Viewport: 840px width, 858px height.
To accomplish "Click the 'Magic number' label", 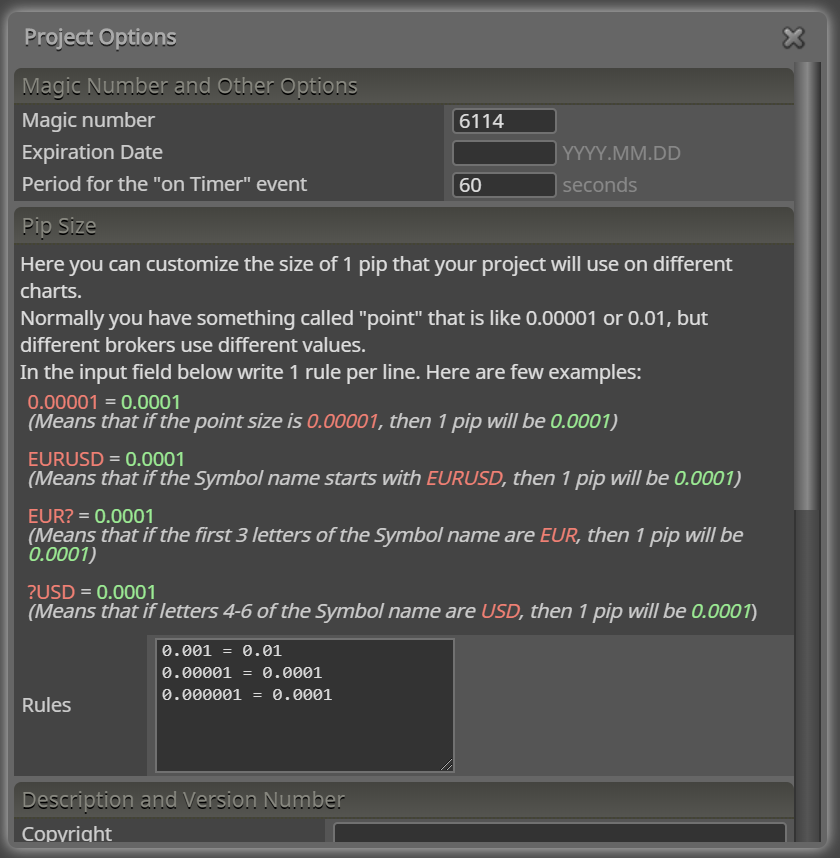I will 88,120.
